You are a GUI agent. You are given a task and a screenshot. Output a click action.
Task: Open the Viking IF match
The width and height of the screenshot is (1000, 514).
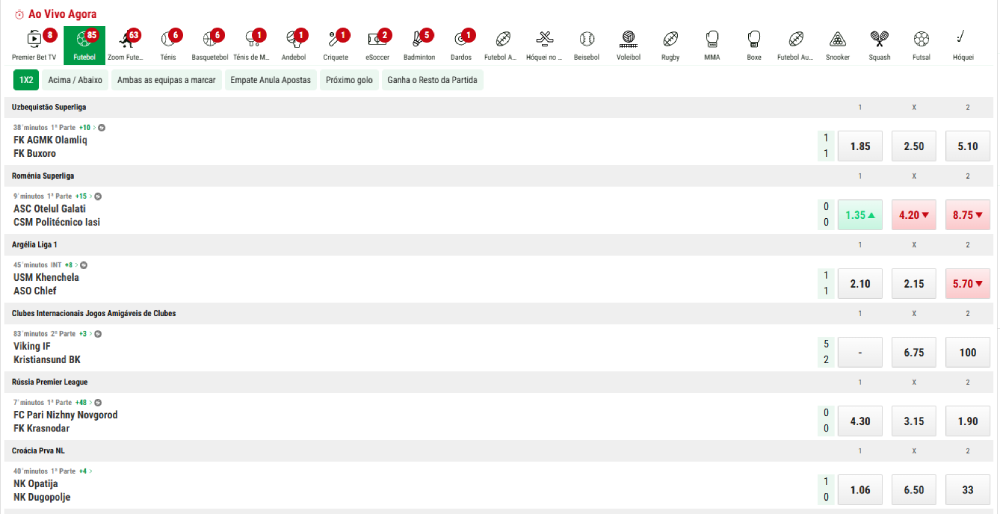click(x=32, y=346)
